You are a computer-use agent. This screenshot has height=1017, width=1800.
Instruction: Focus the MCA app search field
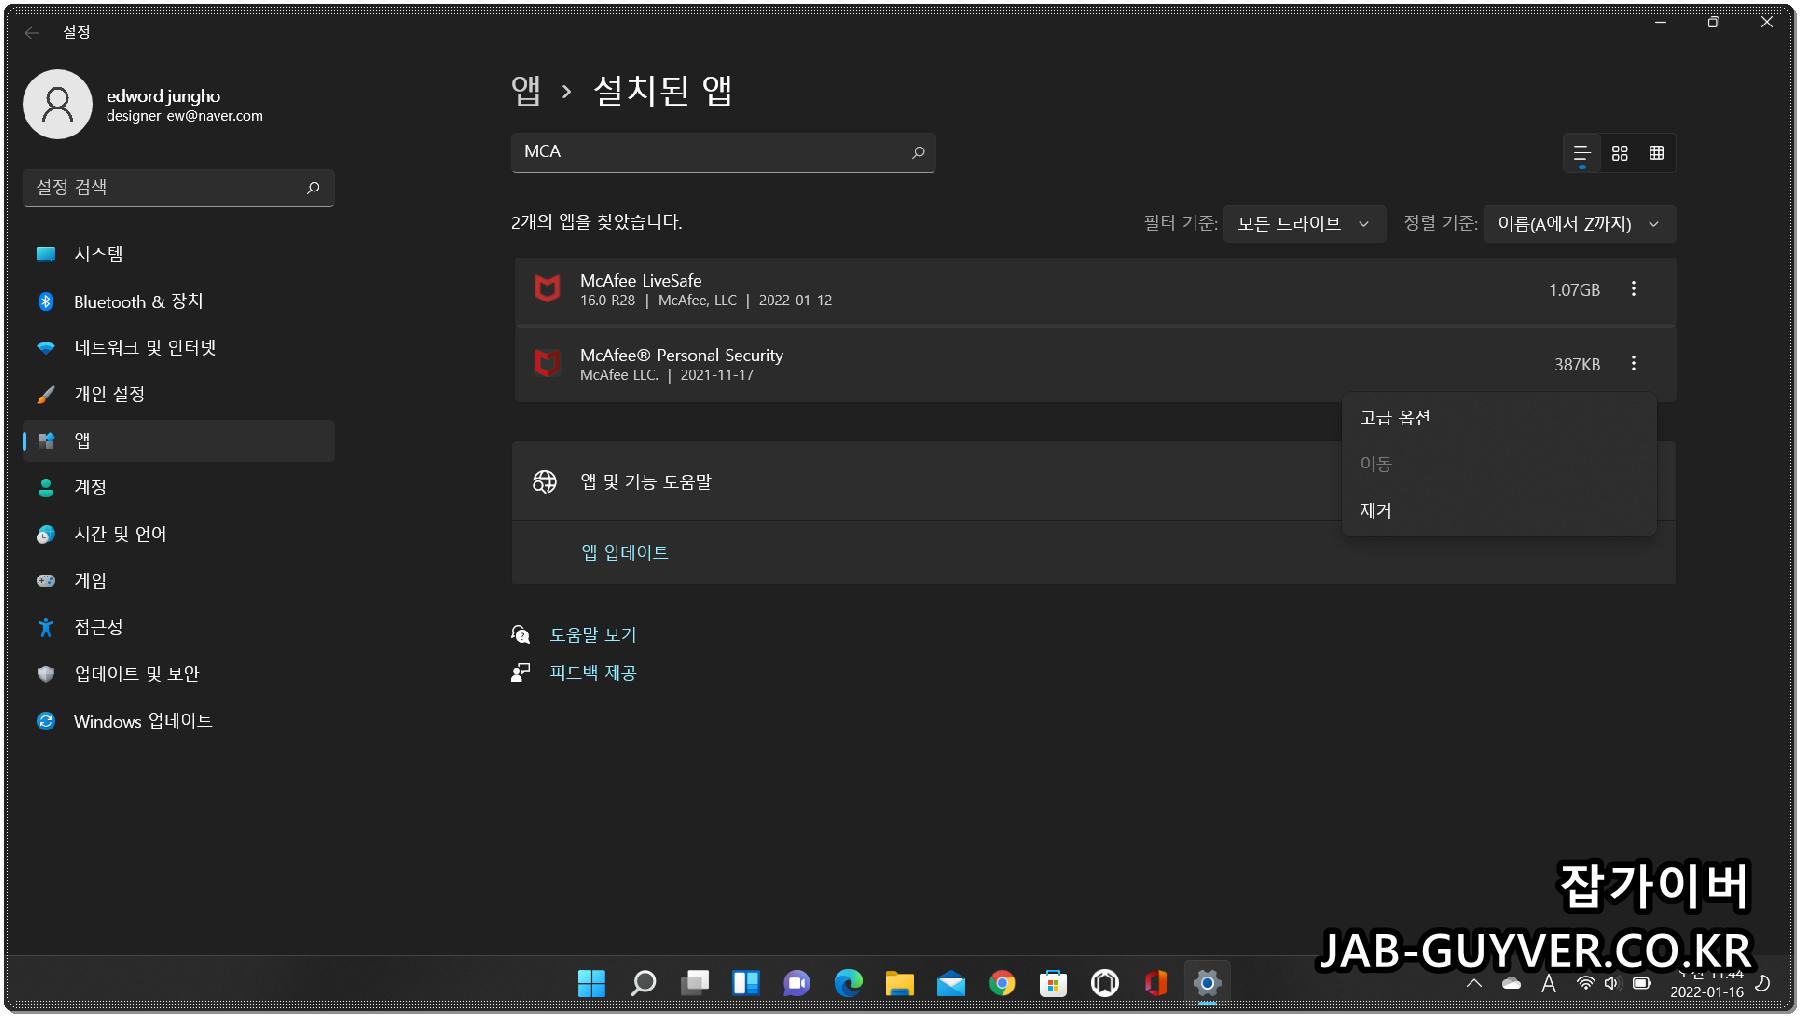[723, 152]
